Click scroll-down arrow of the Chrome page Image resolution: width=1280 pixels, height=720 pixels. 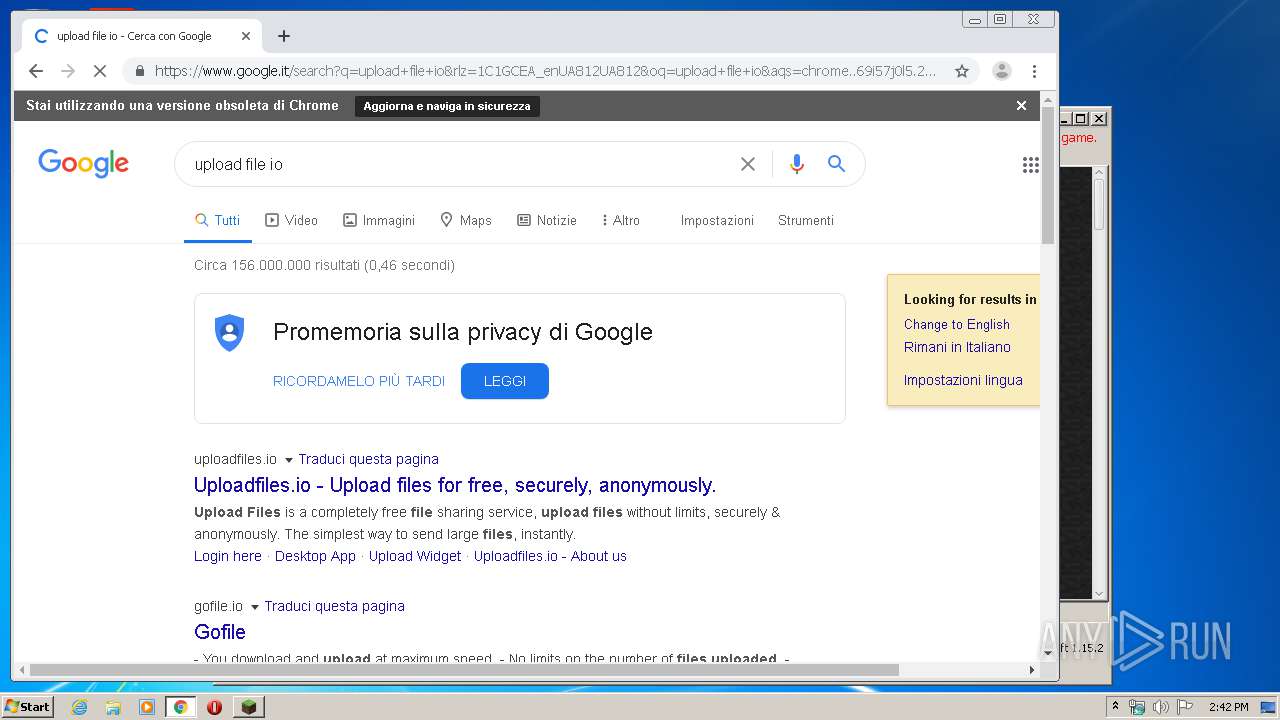[1048, 654]
